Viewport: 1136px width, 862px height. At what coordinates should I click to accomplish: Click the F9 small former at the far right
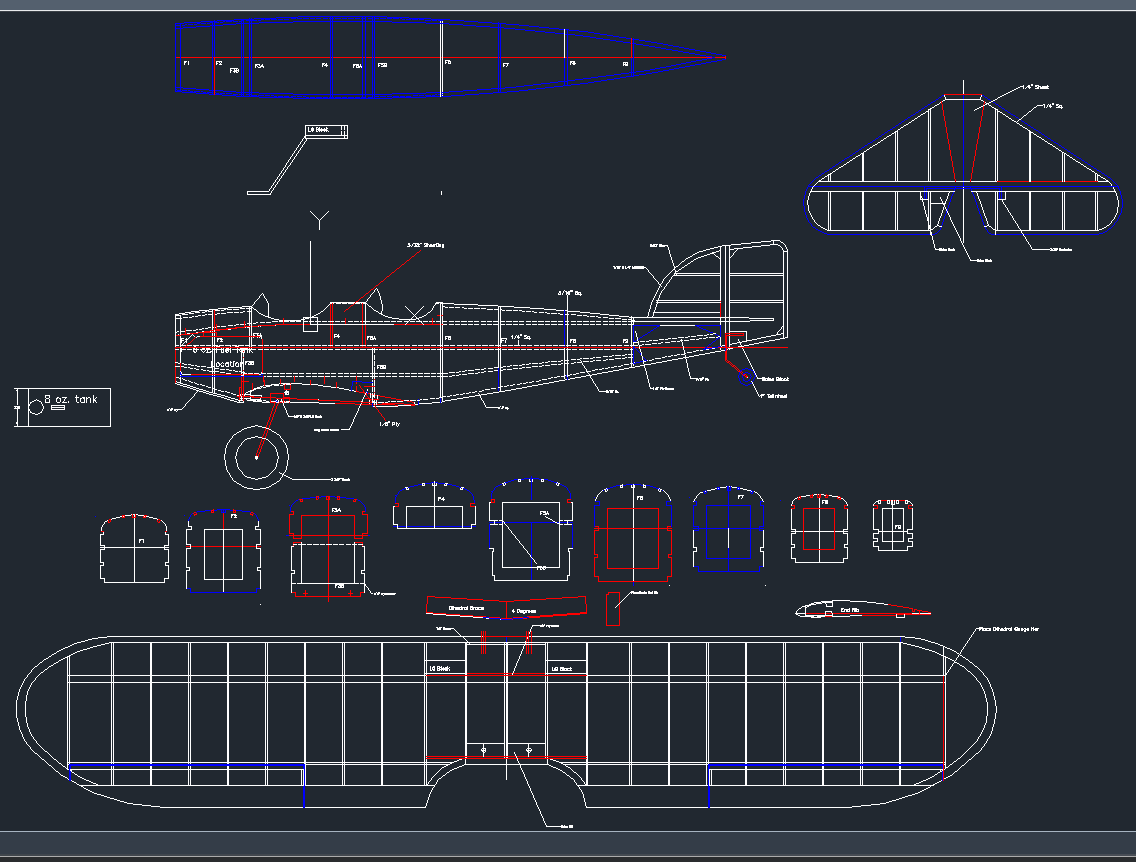[893, 528]
